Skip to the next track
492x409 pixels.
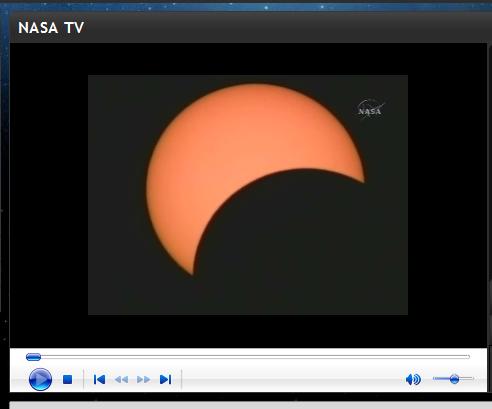[x=166, y=379]
